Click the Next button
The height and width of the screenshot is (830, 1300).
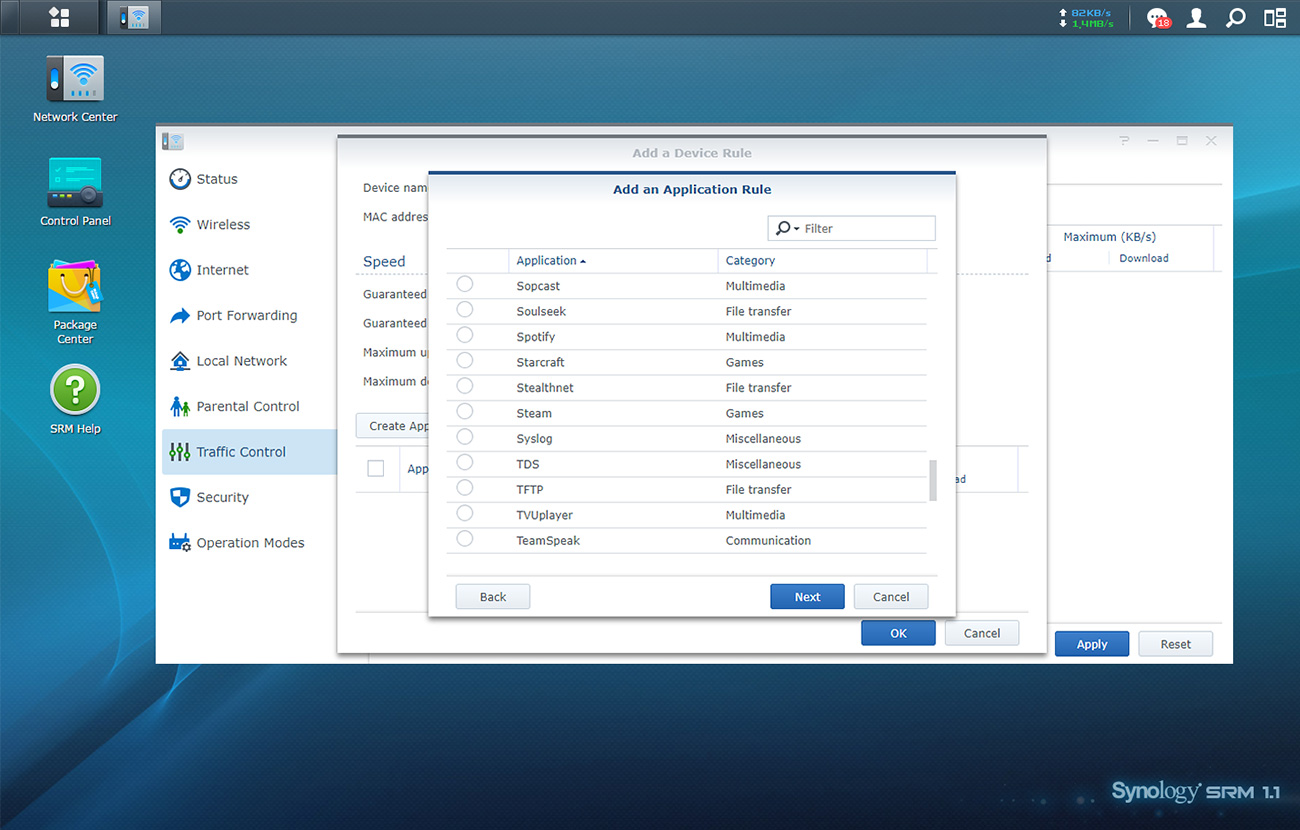(x=807, y=596)
